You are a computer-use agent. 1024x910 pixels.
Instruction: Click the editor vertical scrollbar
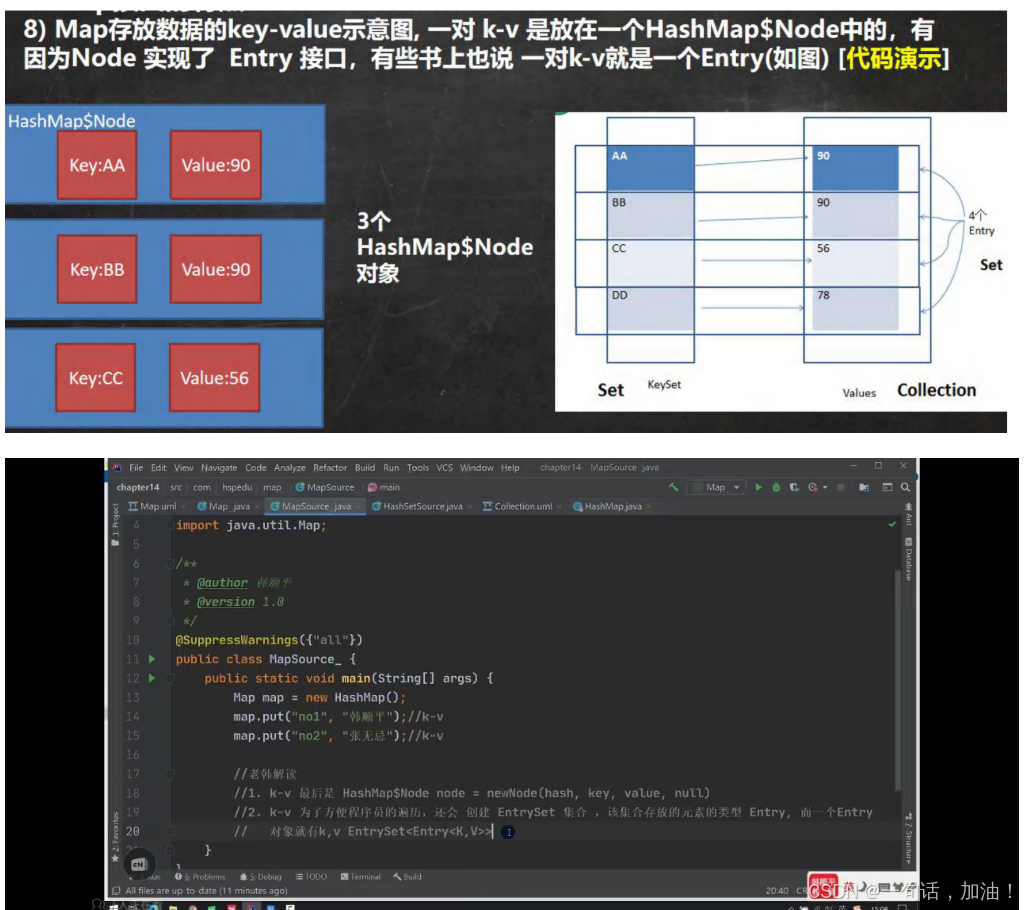(898, 679)
